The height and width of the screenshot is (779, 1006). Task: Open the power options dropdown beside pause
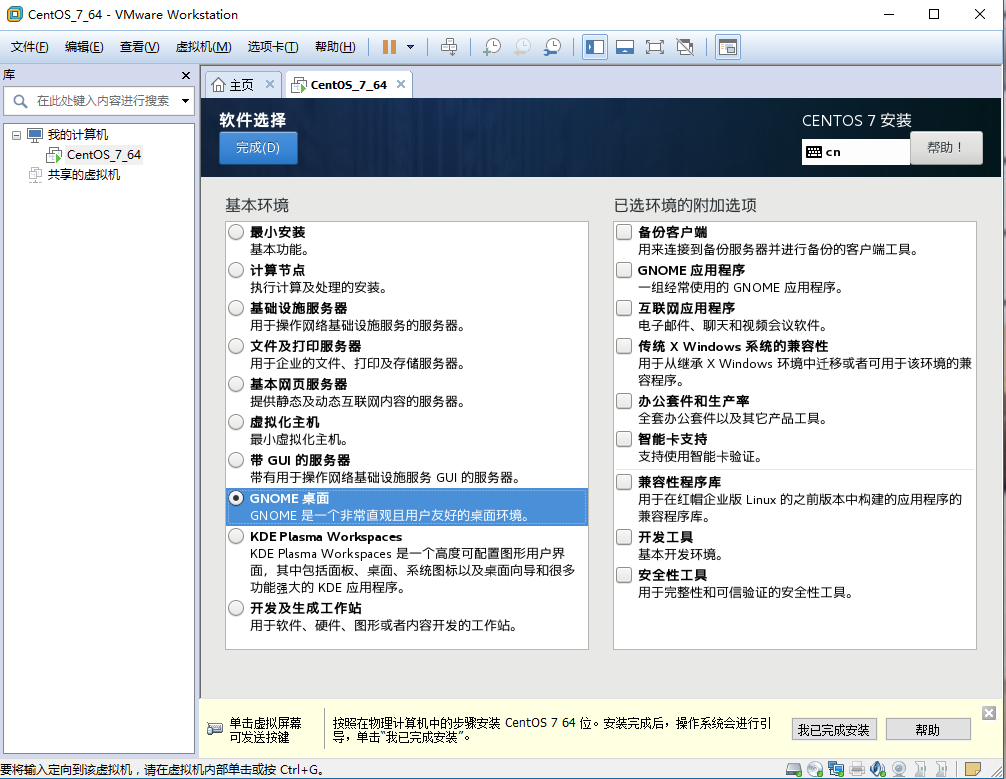pyautogui.click(x=411, y=47)
